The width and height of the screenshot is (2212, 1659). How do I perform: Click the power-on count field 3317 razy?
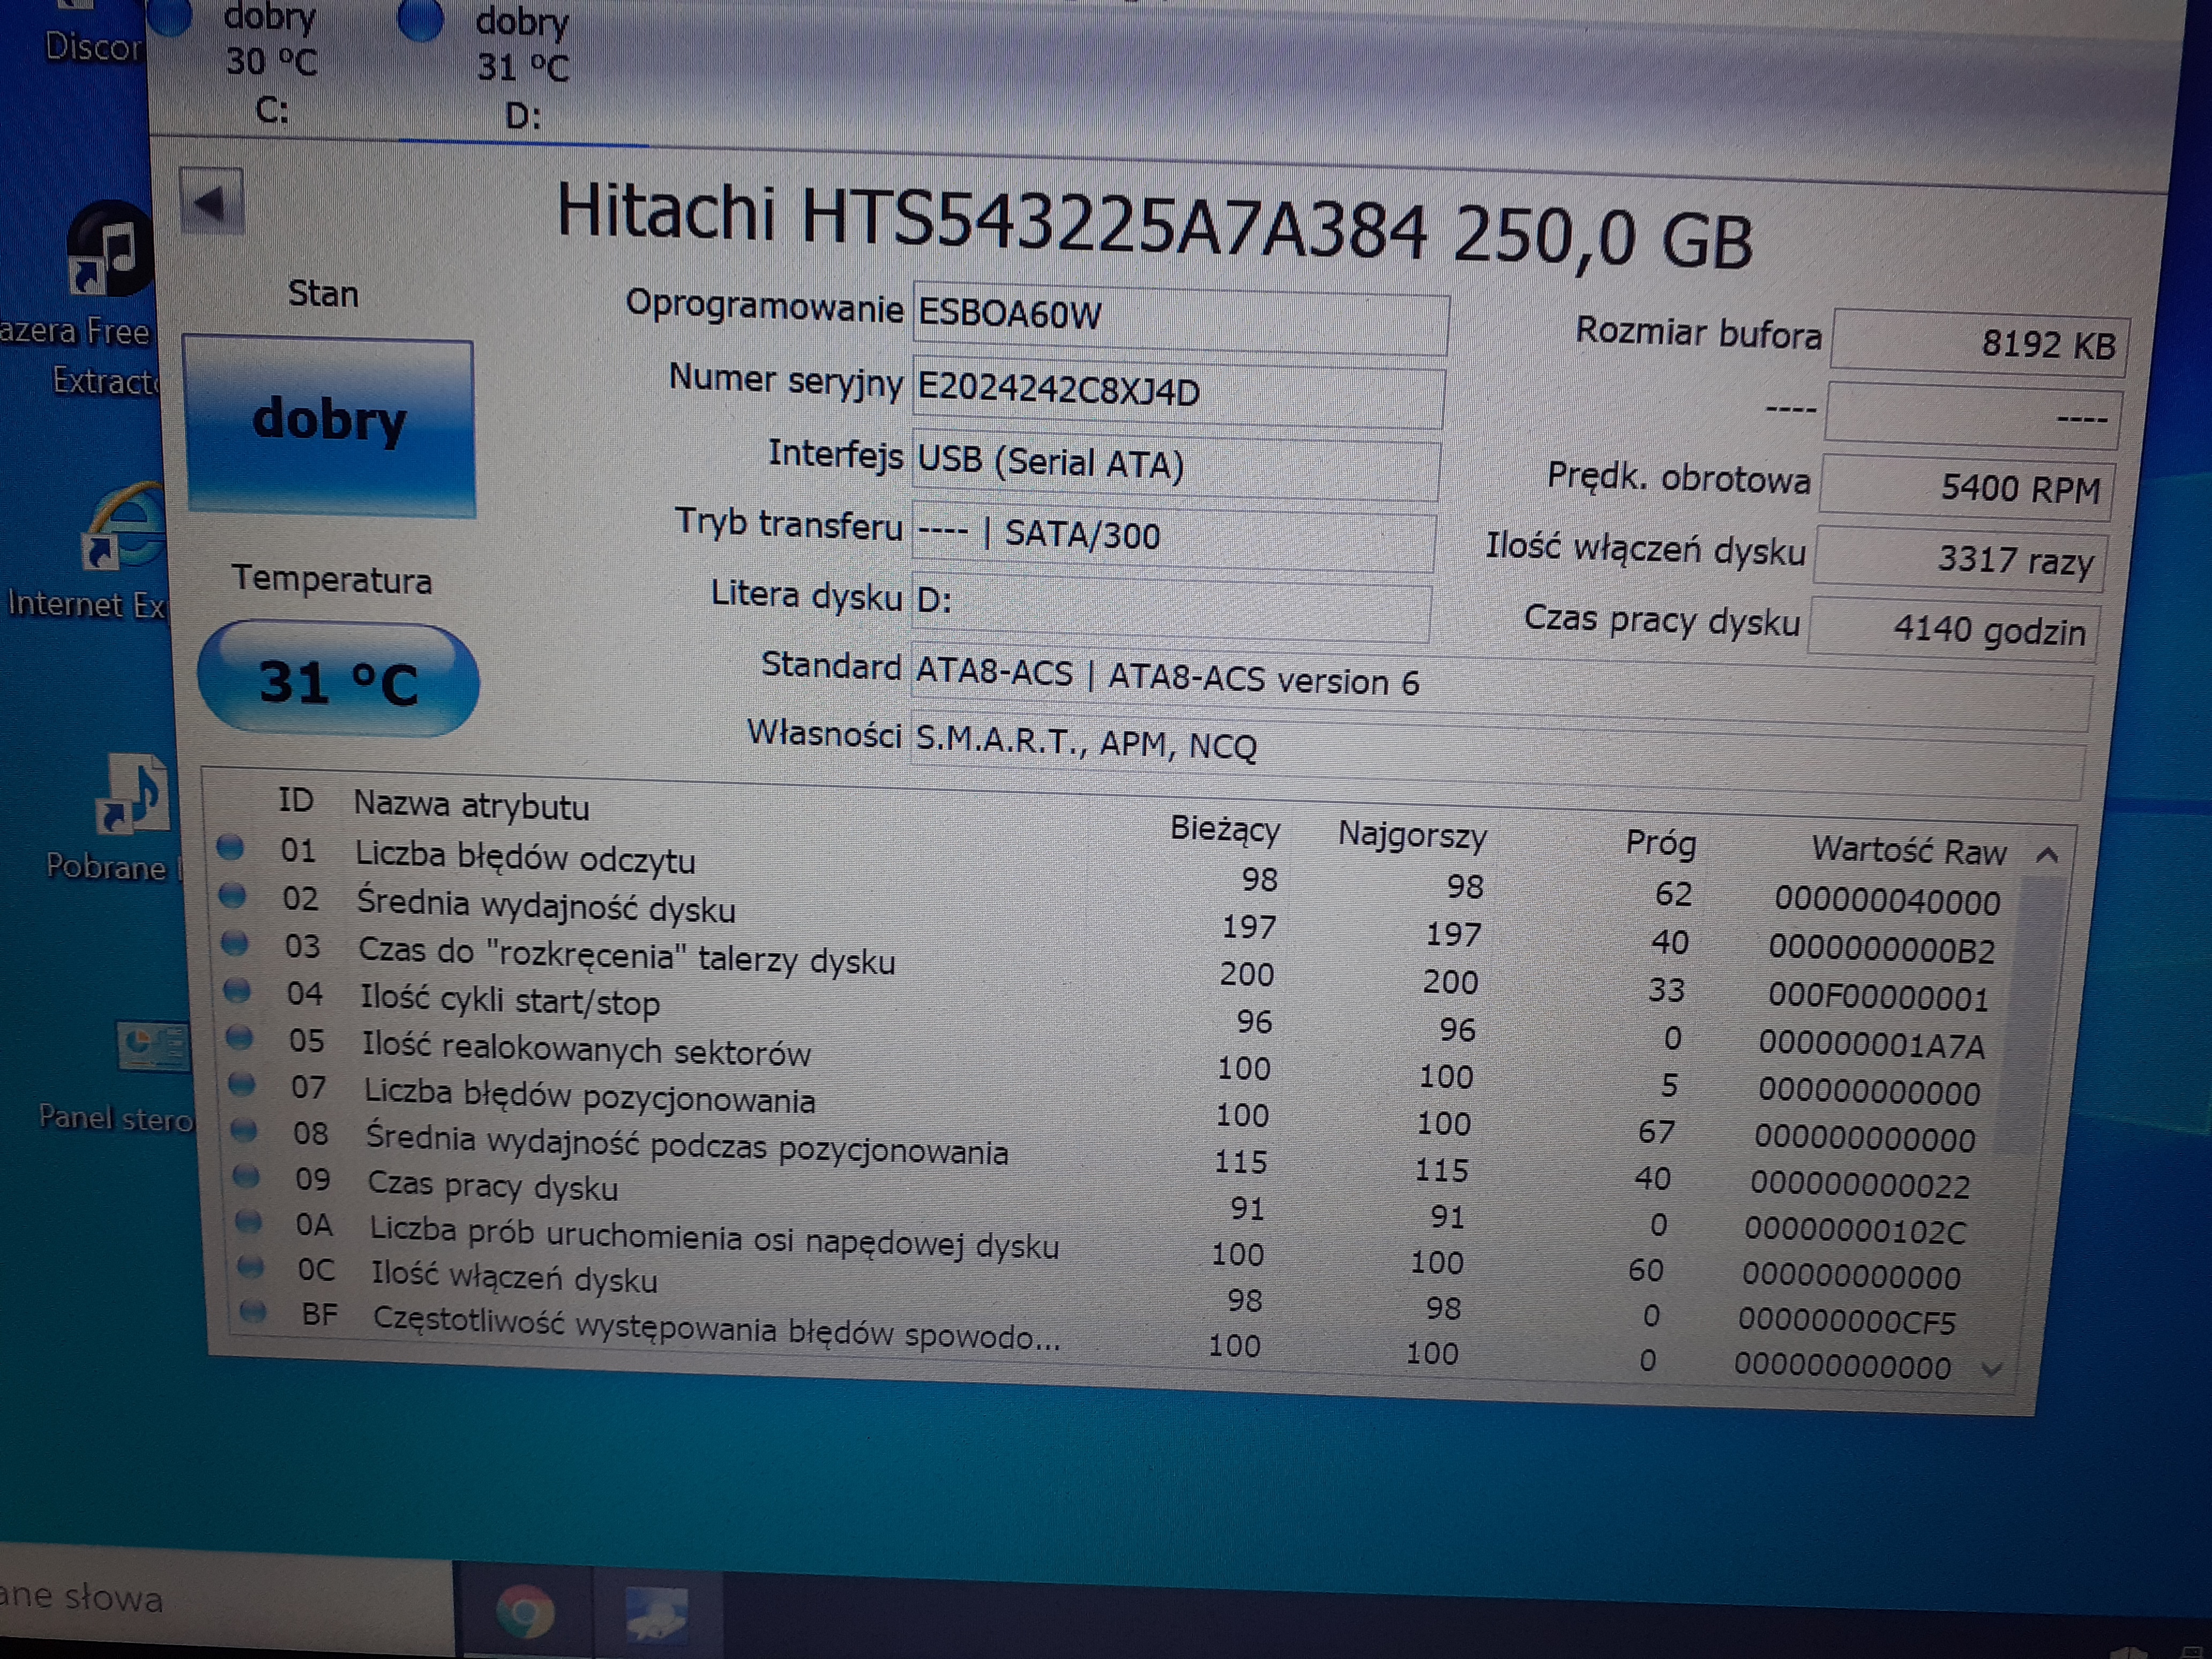[1961, 558]
